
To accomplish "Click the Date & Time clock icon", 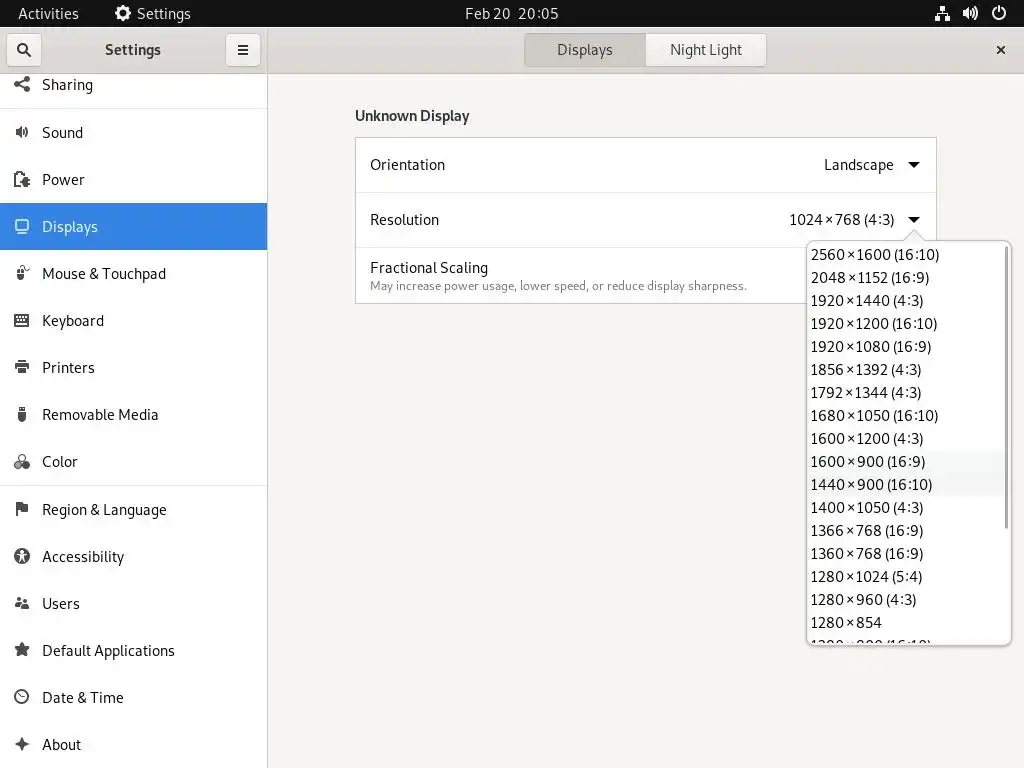I will [22, 697].
